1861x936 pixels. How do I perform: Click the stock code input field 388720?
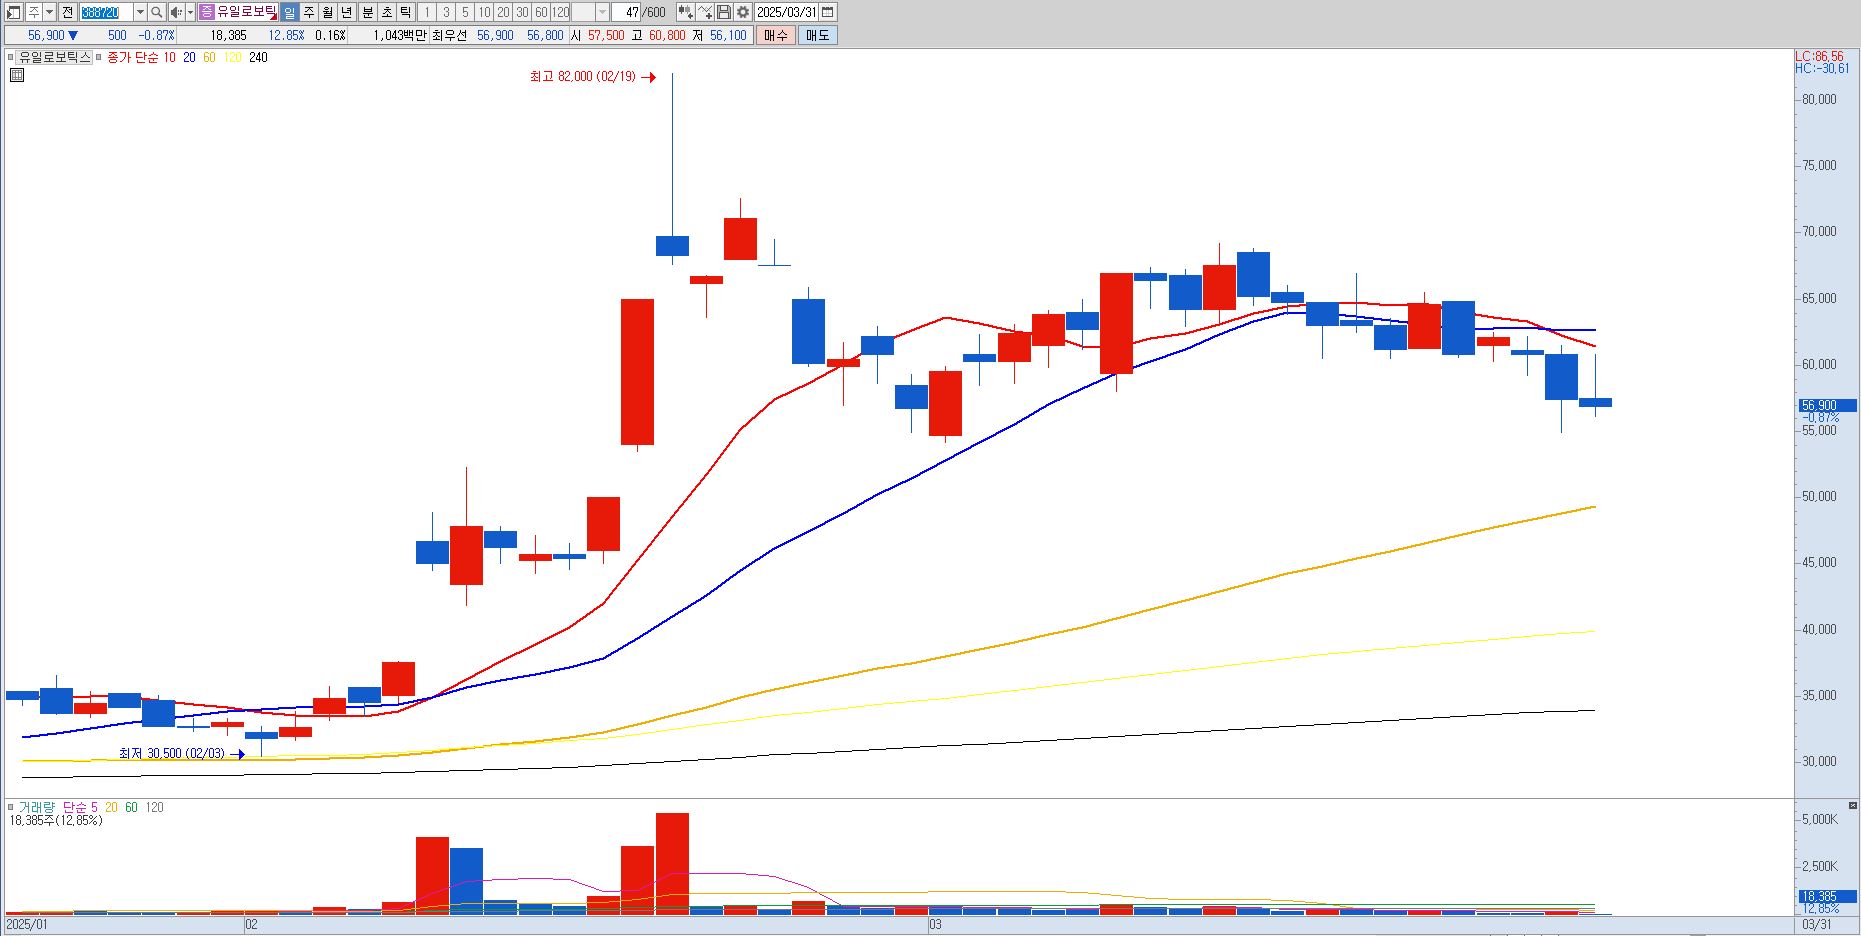click(x=106, y=12)
